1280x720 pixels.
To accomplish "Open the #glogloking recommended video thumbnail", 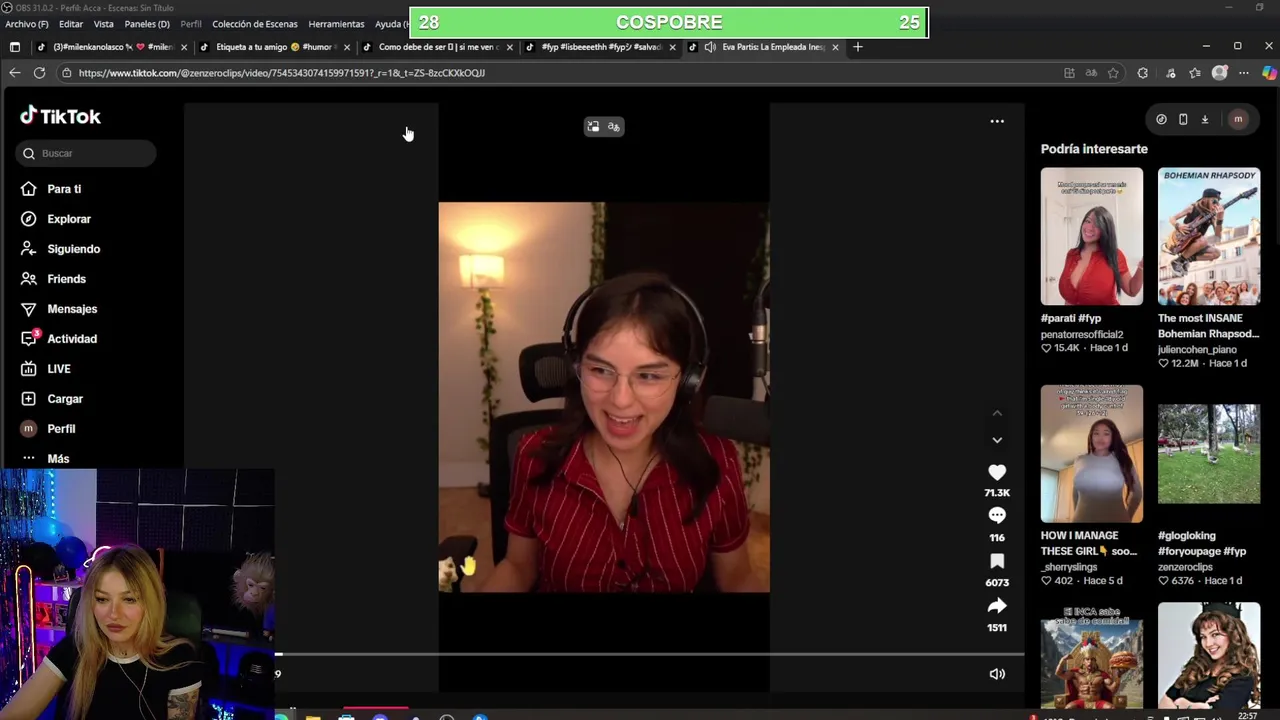I will pyautogui.click(x=1209, y=453).
